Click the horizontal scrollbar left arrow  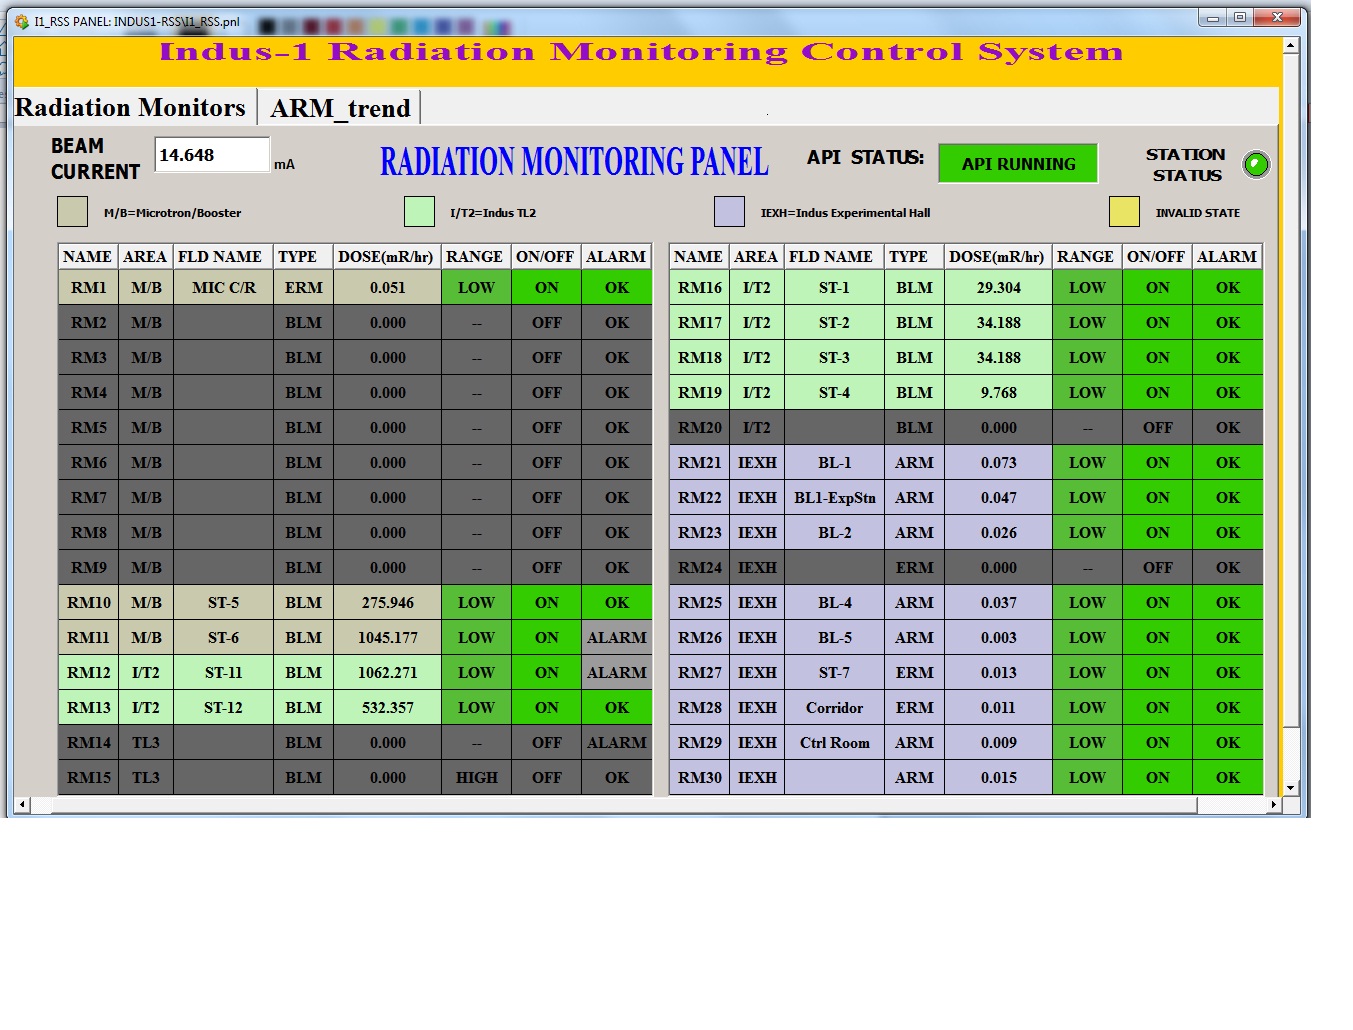[22, 804]
